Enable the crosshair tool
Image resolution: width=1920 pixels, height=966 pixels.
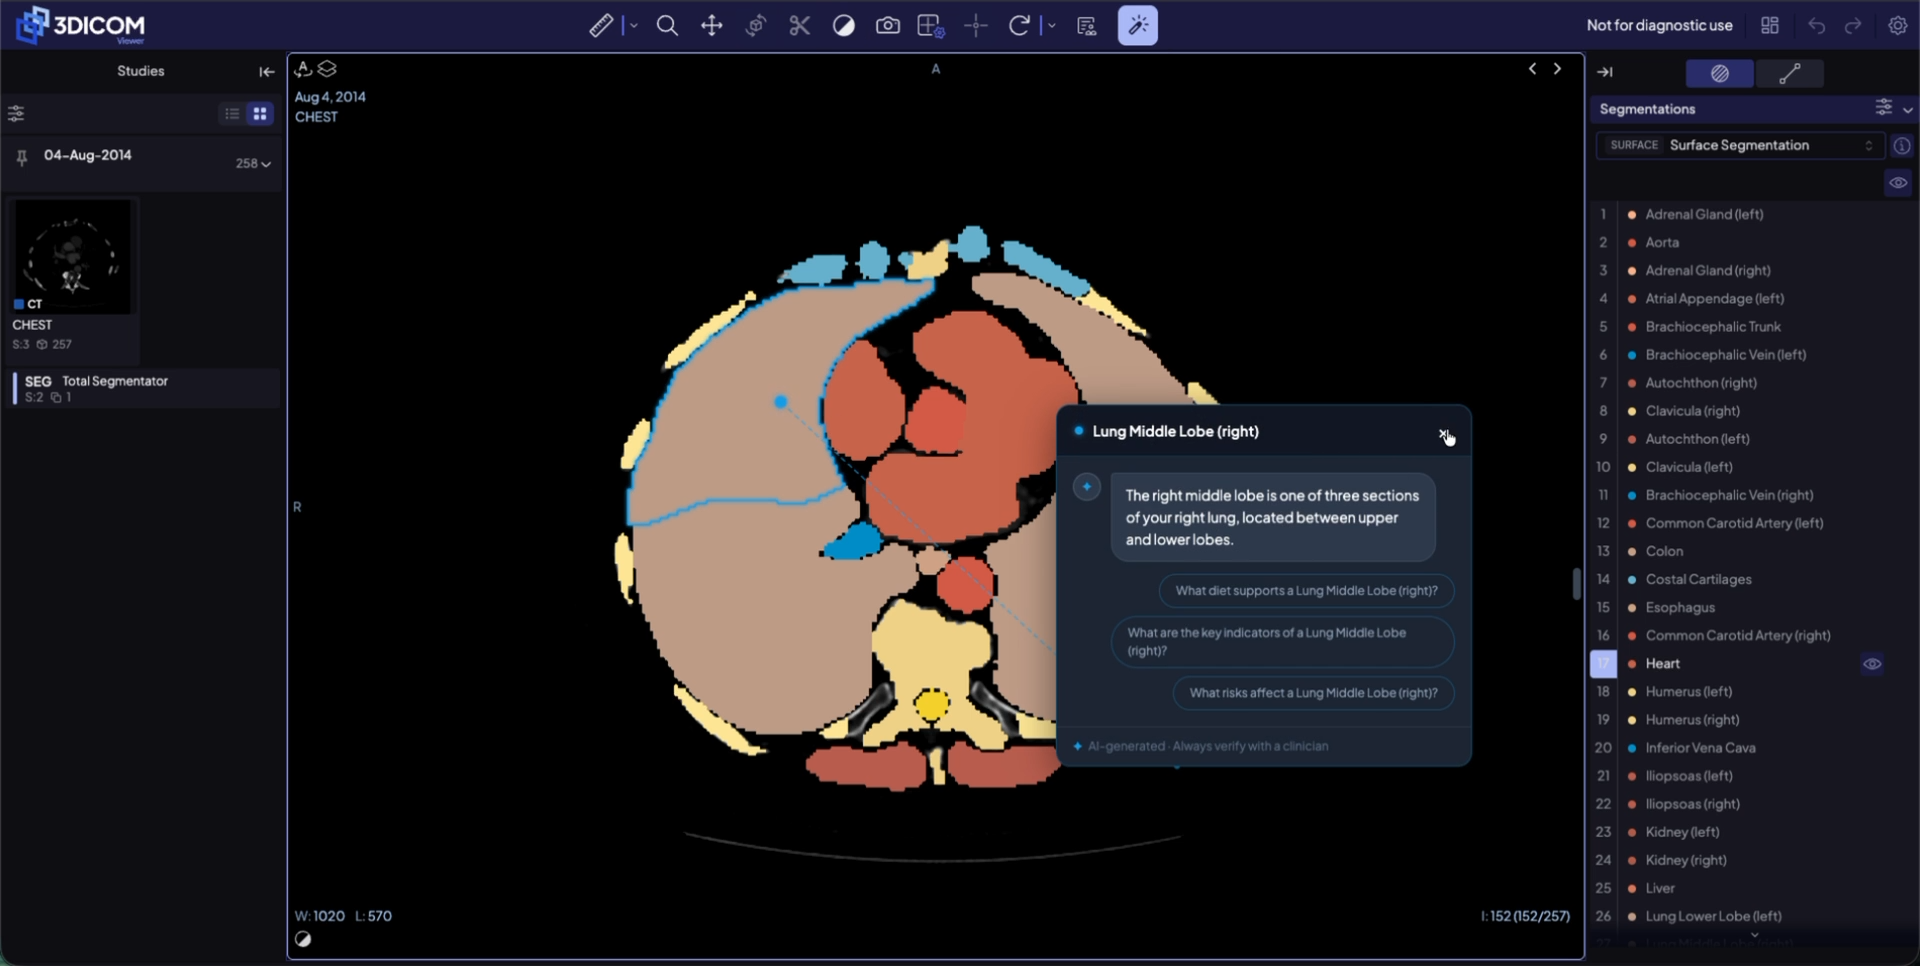[976, 26]
